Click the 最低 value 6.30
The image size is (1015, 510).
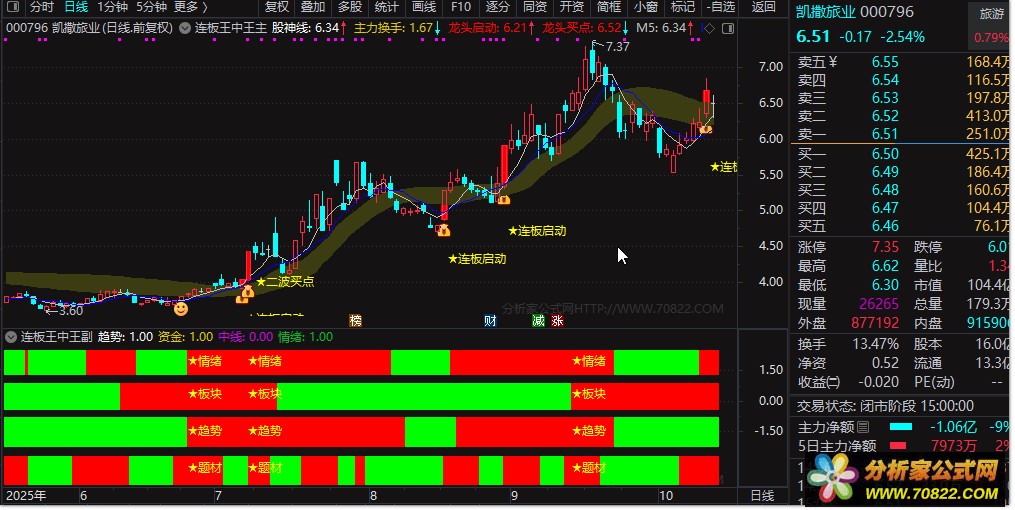click(885, 285)
